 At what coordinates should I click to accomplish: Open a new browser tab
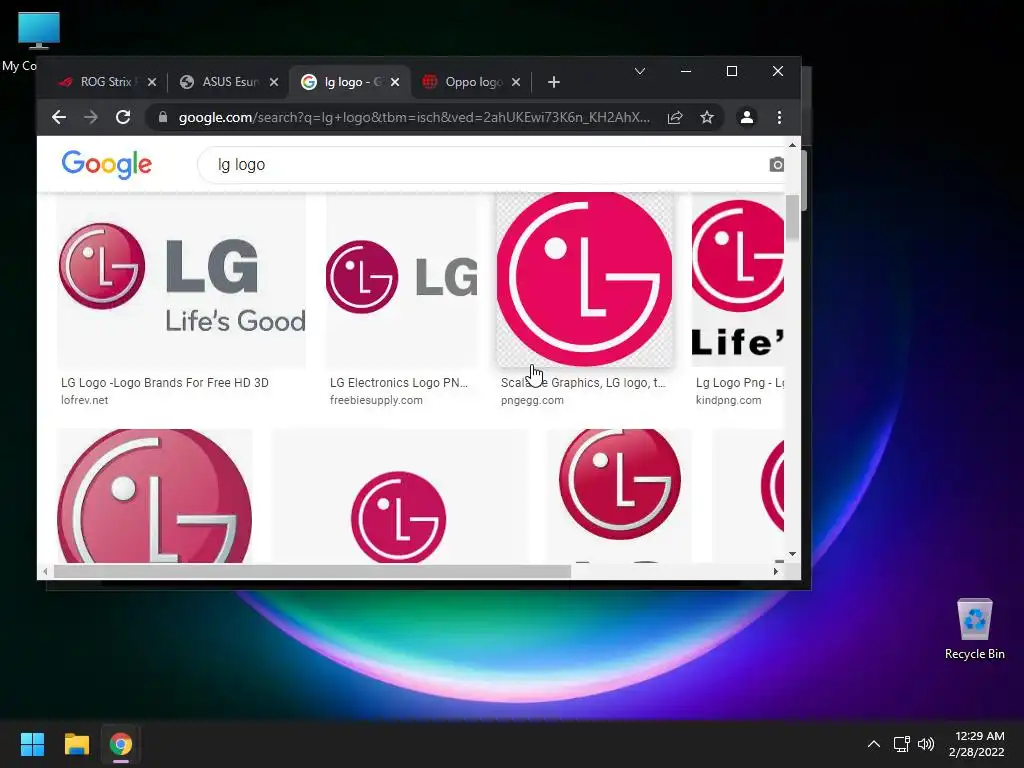[554, 82]
